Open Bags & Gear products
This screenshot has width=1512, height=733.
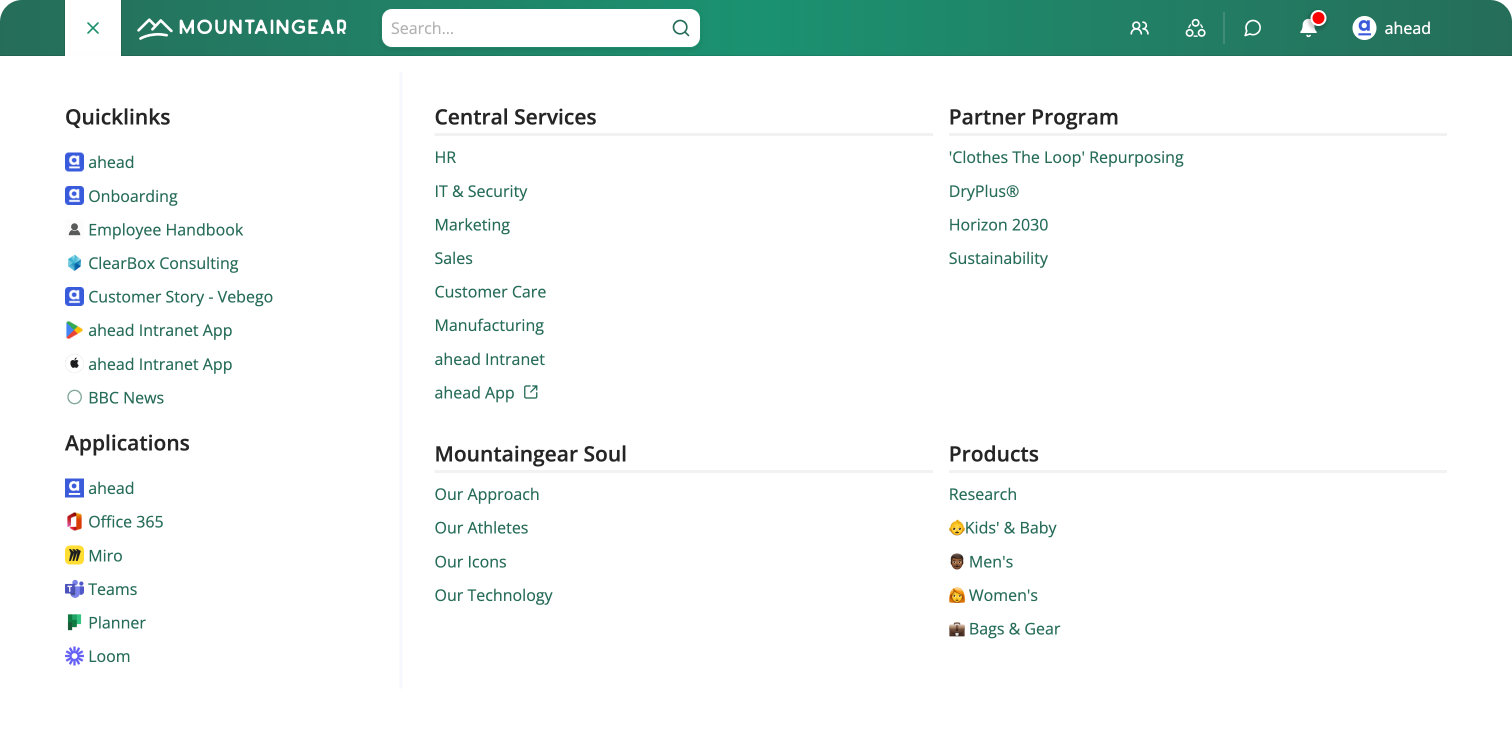[x=1004, y=629]
